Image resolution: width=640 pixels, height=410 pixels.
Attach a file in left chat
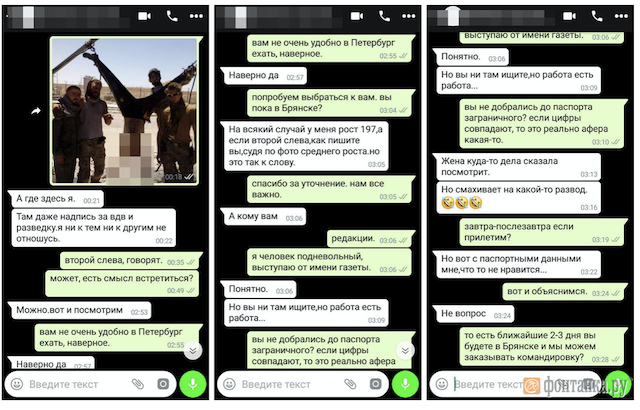[138, 384]
